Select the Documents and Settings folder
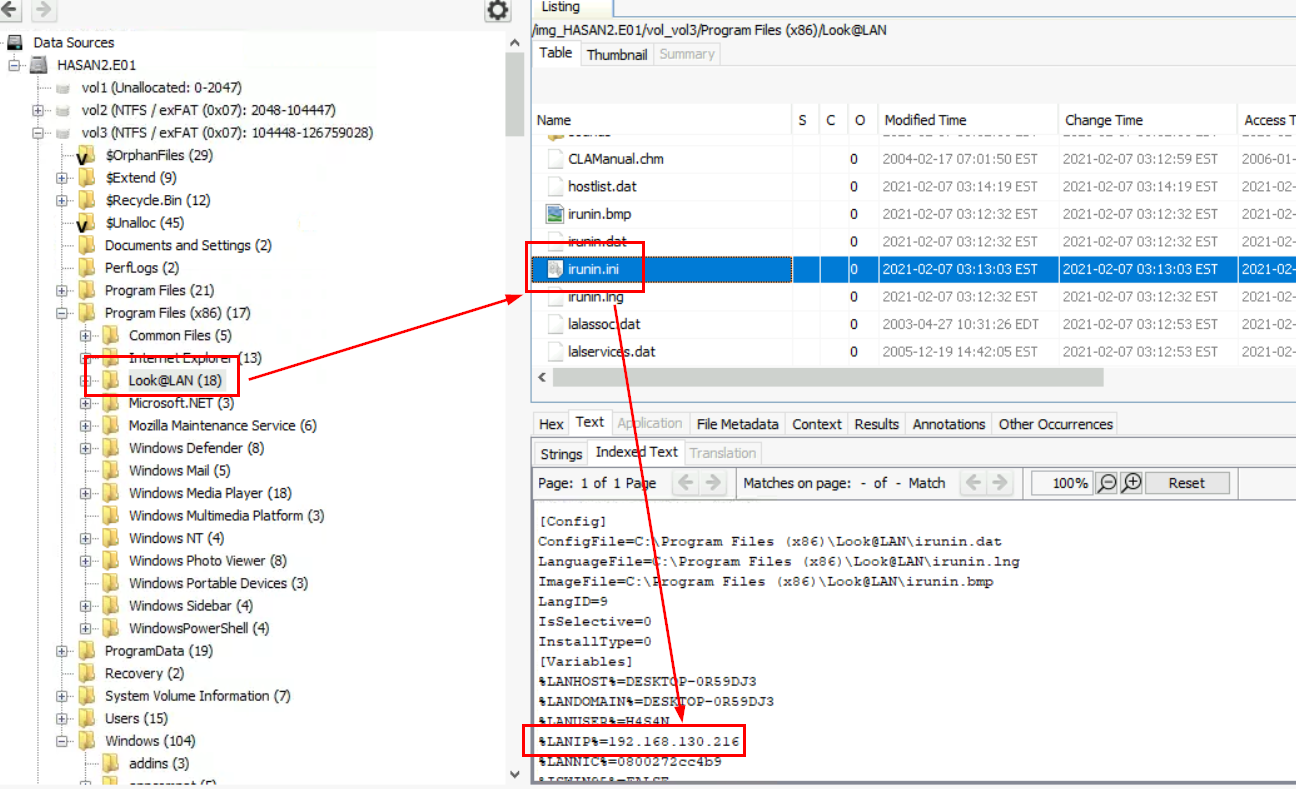The image size is (1296, 789). 188,245
